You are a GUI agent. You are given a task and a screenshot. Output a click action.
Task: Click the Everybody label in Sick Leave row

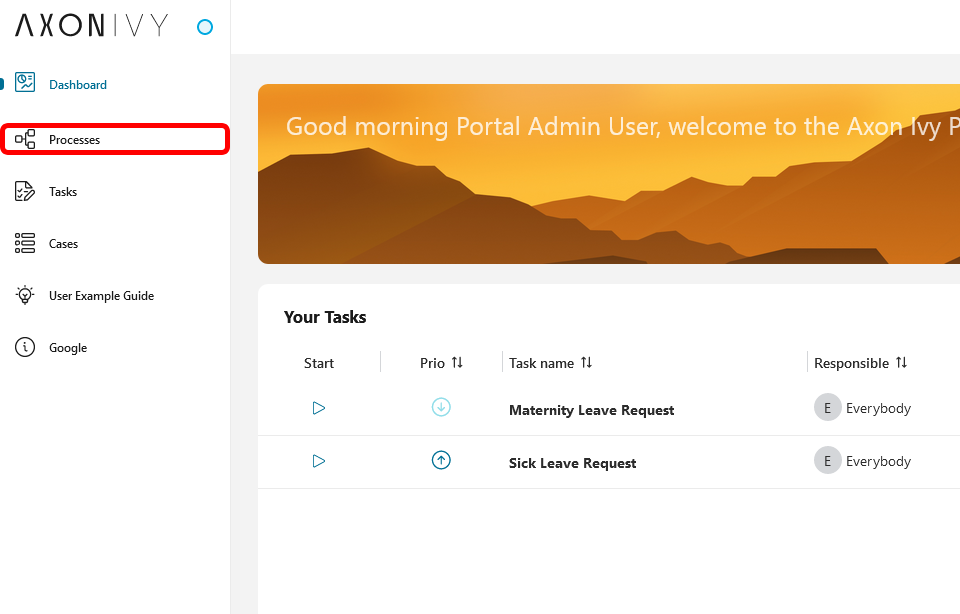click(x=879, y=461)
